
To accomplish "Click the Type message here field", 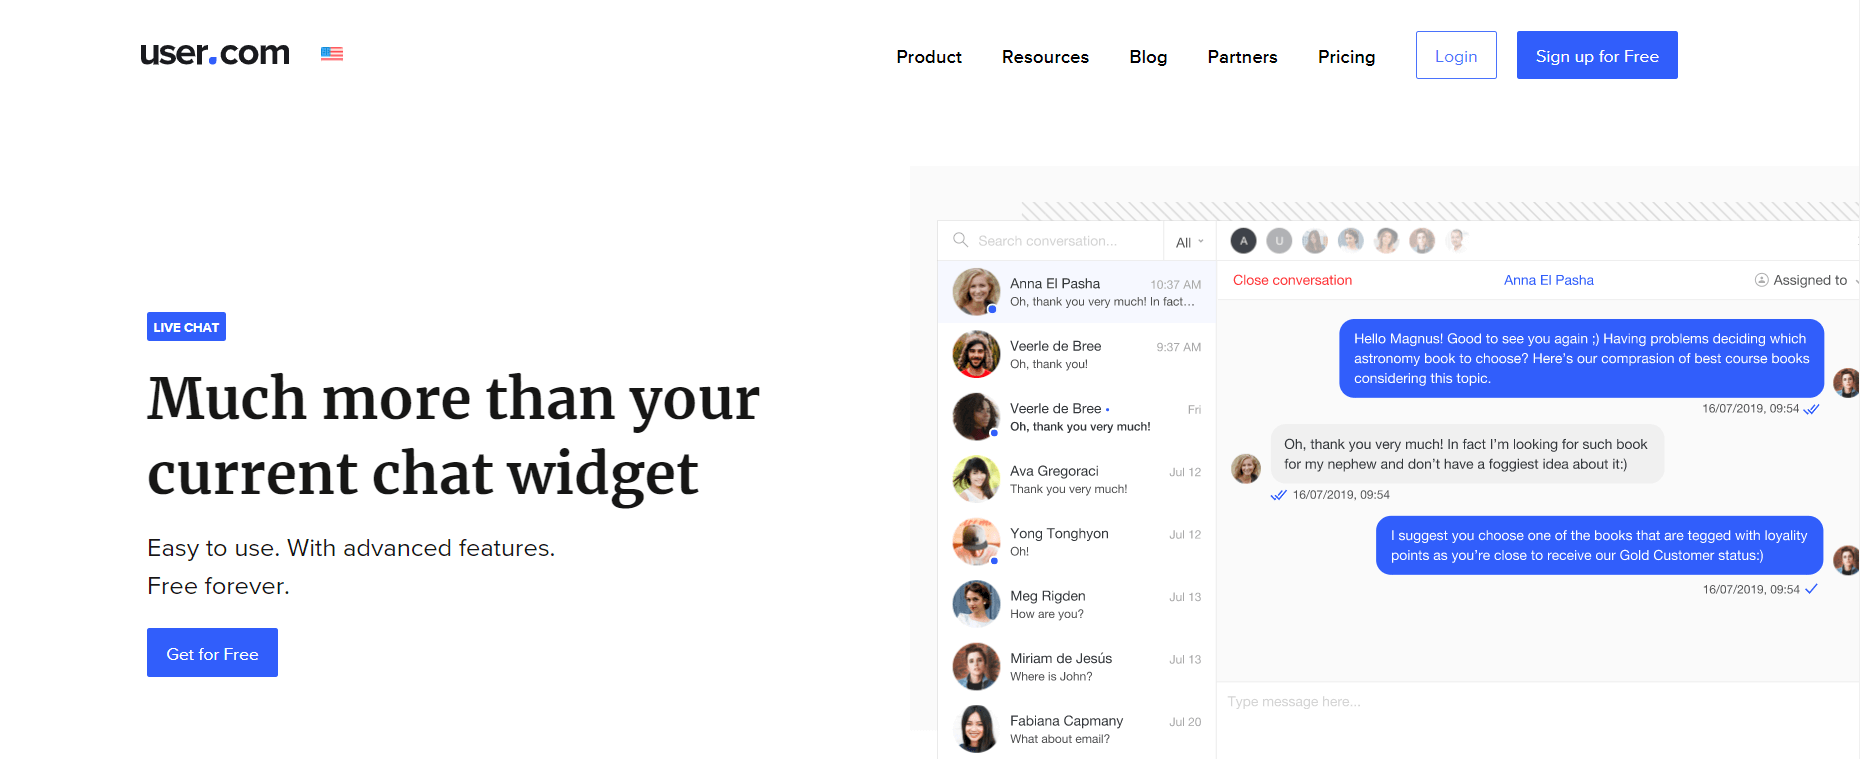I will 1536,702.
